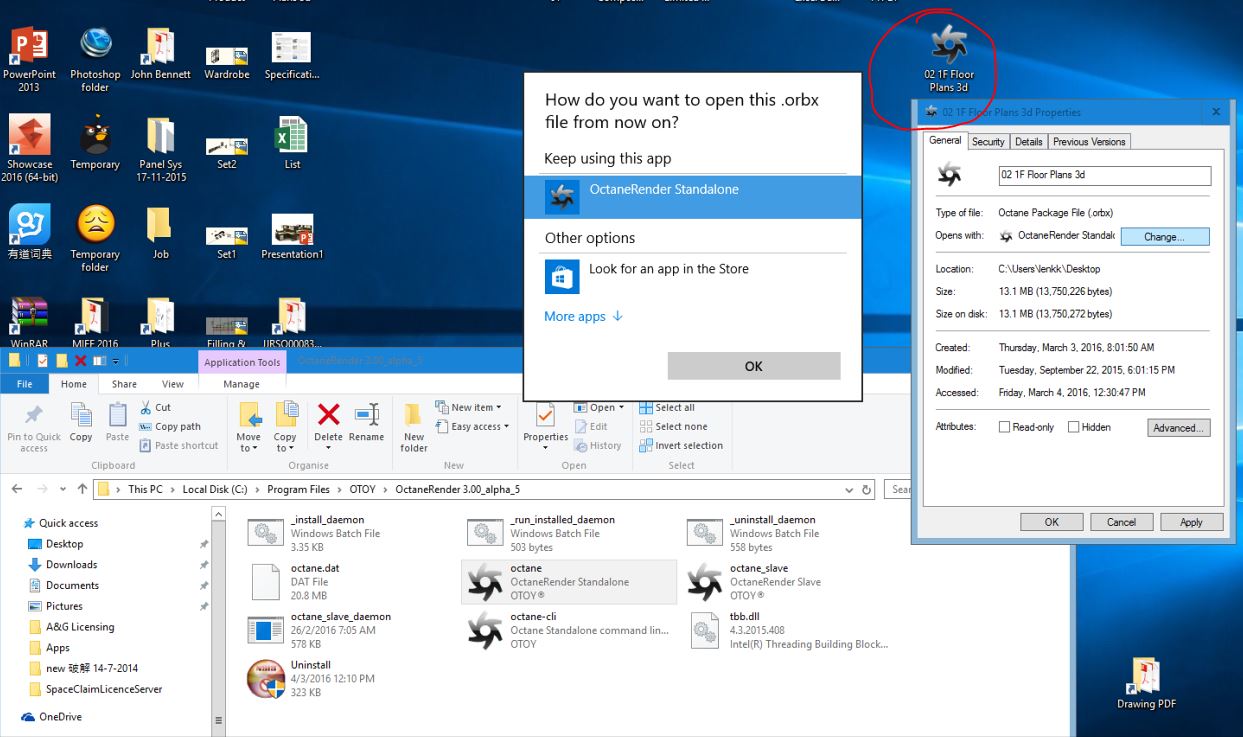Click OTOY in the address breadcrumb
This screenshot has width=1243, height=737.
click(x=362, y=489)
